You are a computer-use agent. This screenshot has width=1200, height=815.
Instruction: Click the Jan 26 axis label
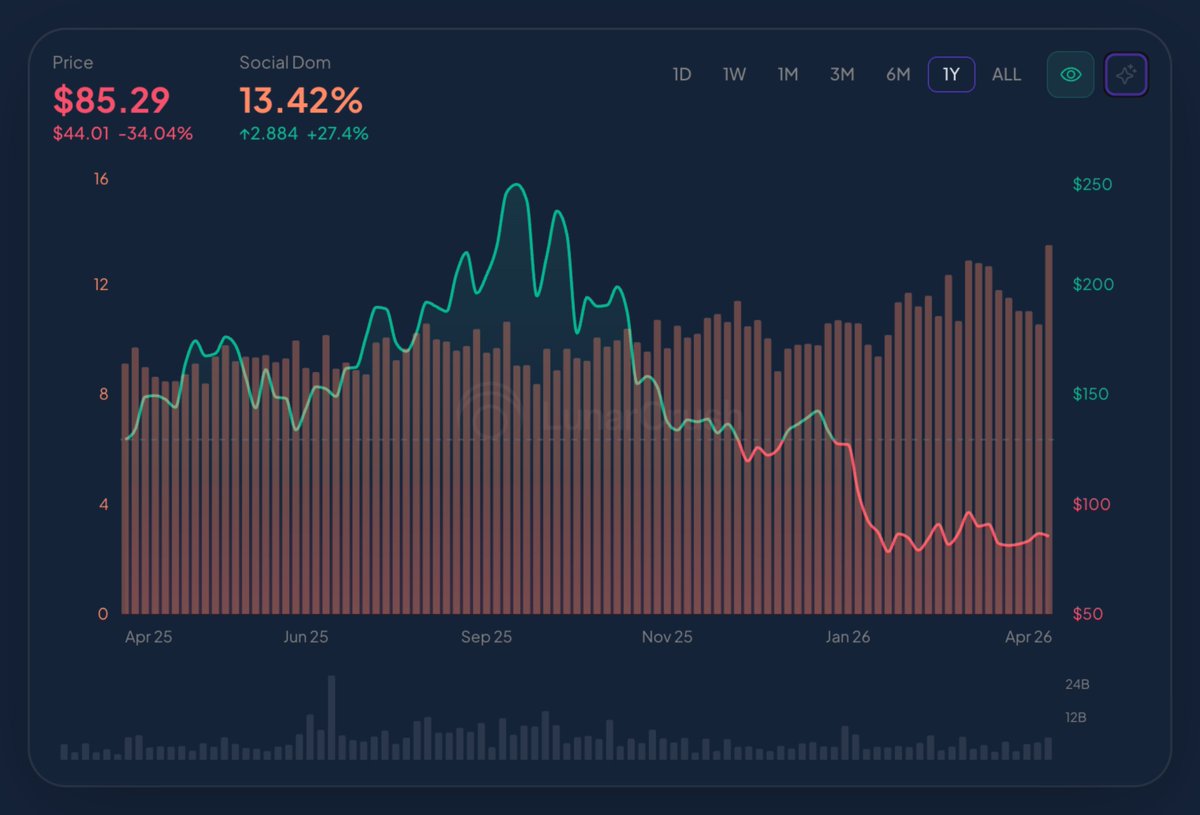(x=847, y=637)
